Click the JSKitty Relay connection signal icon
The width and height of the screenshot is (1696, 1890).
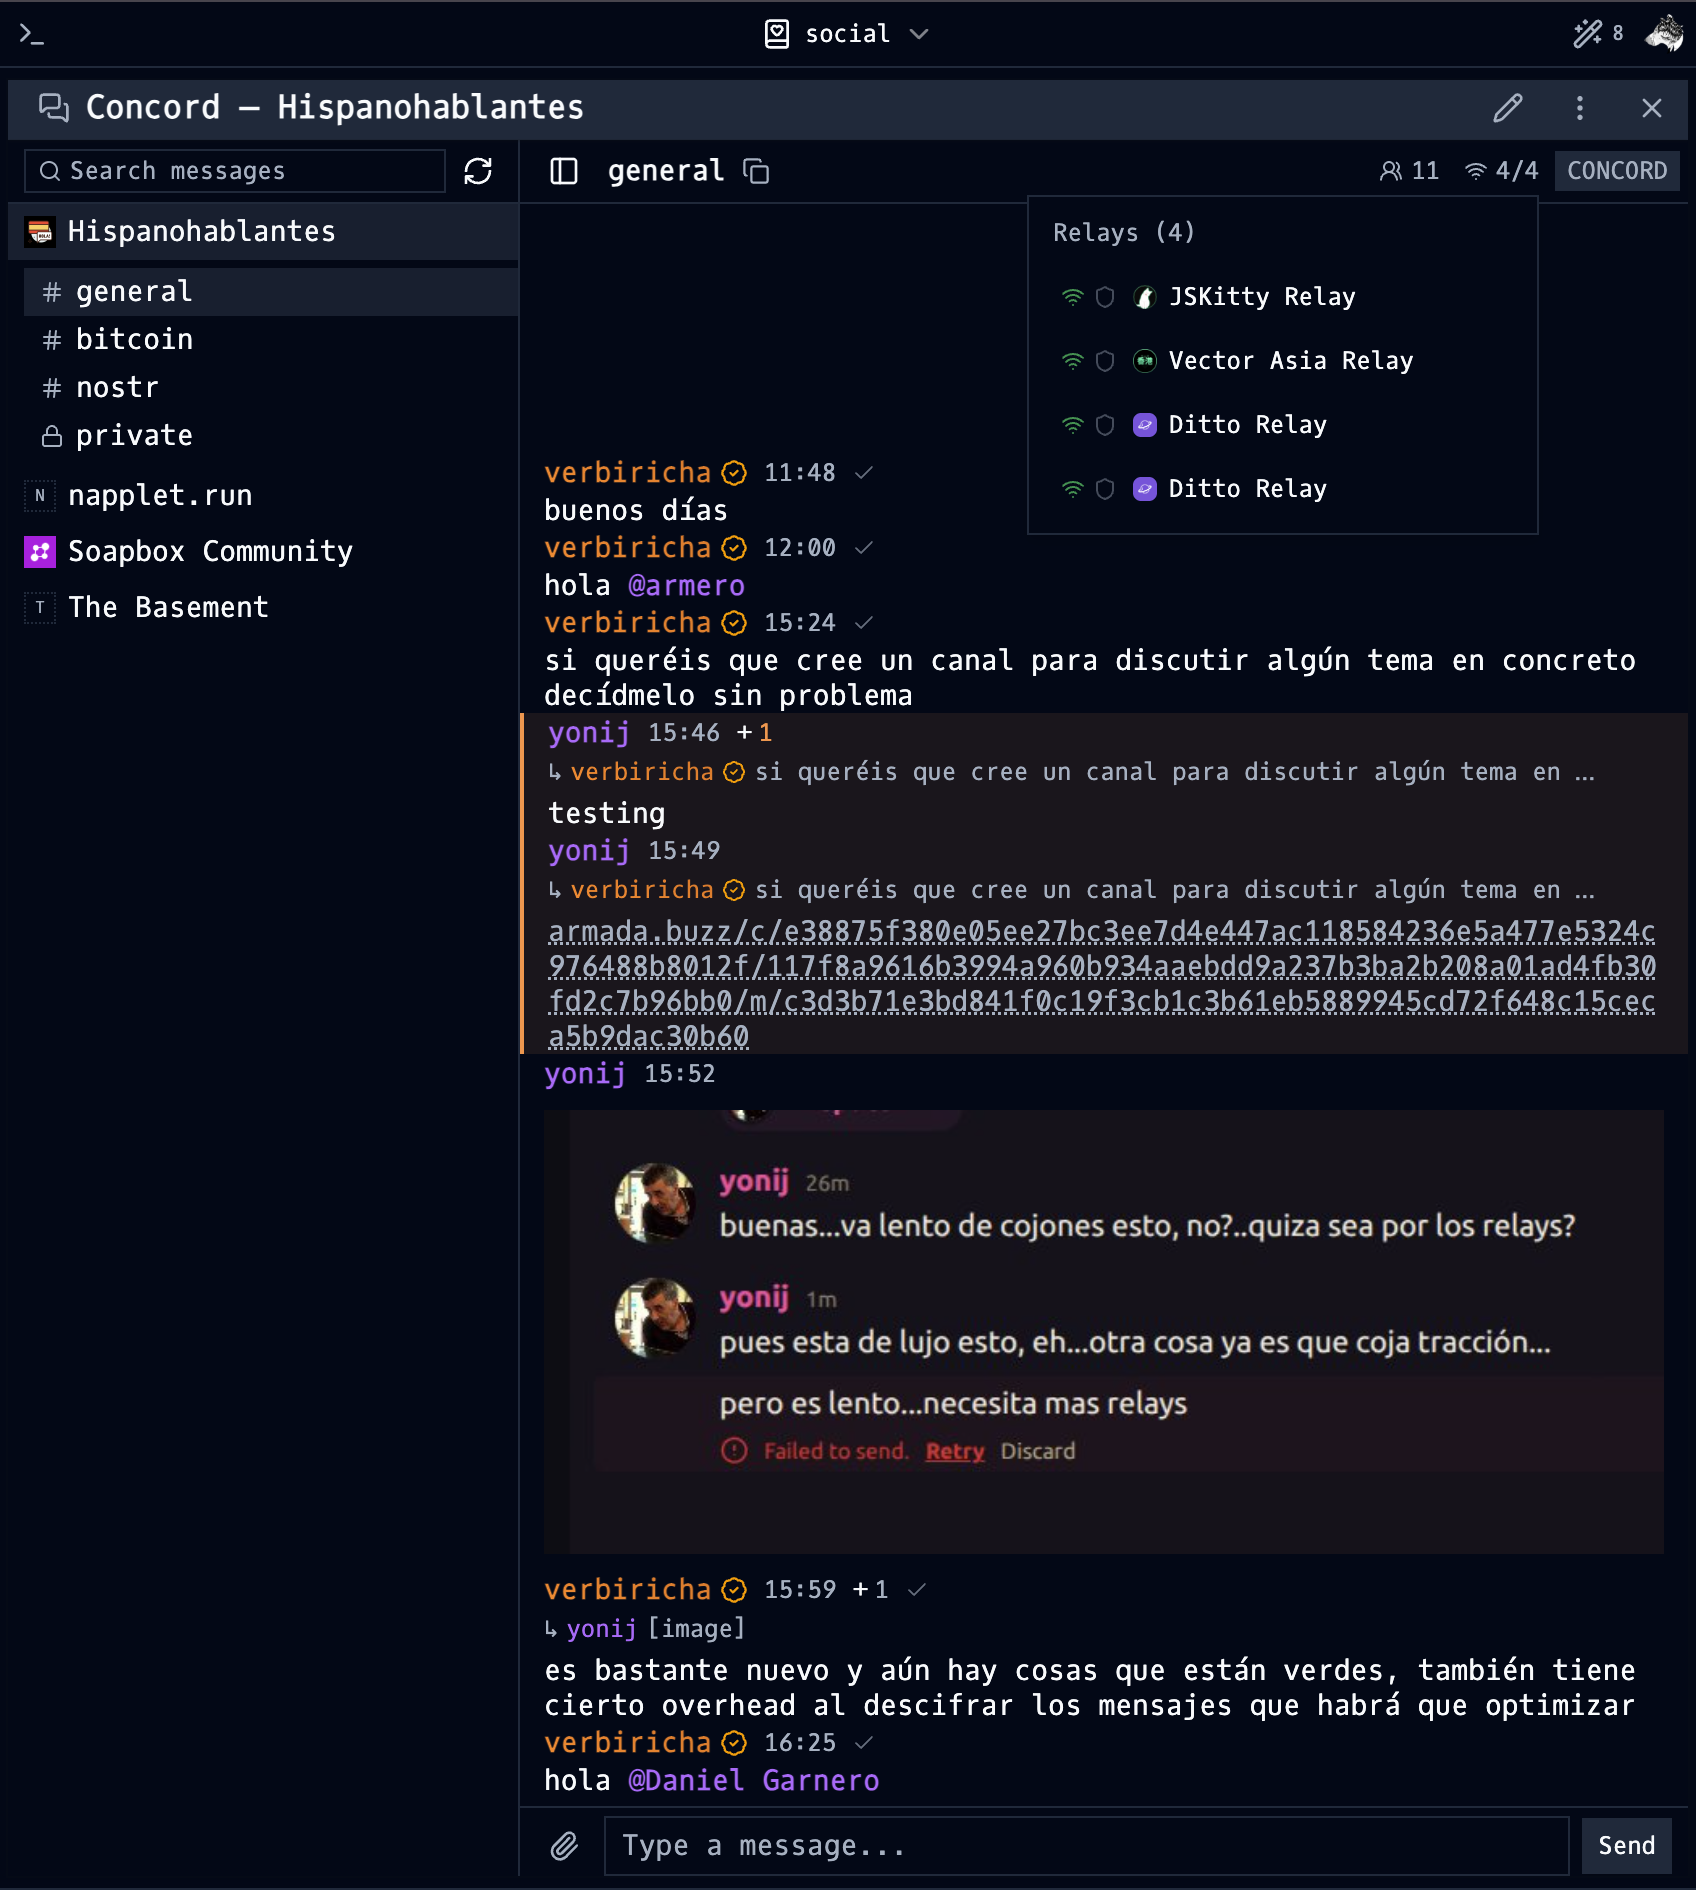coord(1073,297)
